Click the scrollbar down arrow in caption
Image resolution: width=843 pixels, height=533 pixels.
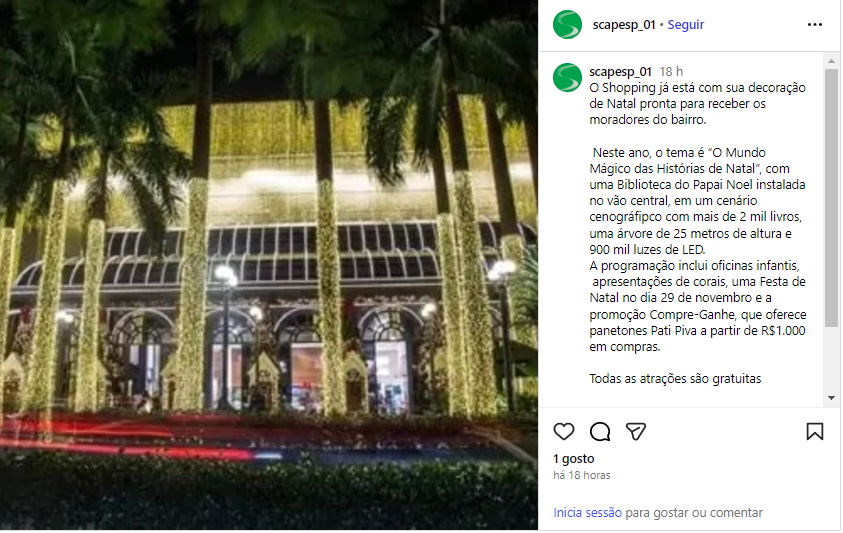831,398
